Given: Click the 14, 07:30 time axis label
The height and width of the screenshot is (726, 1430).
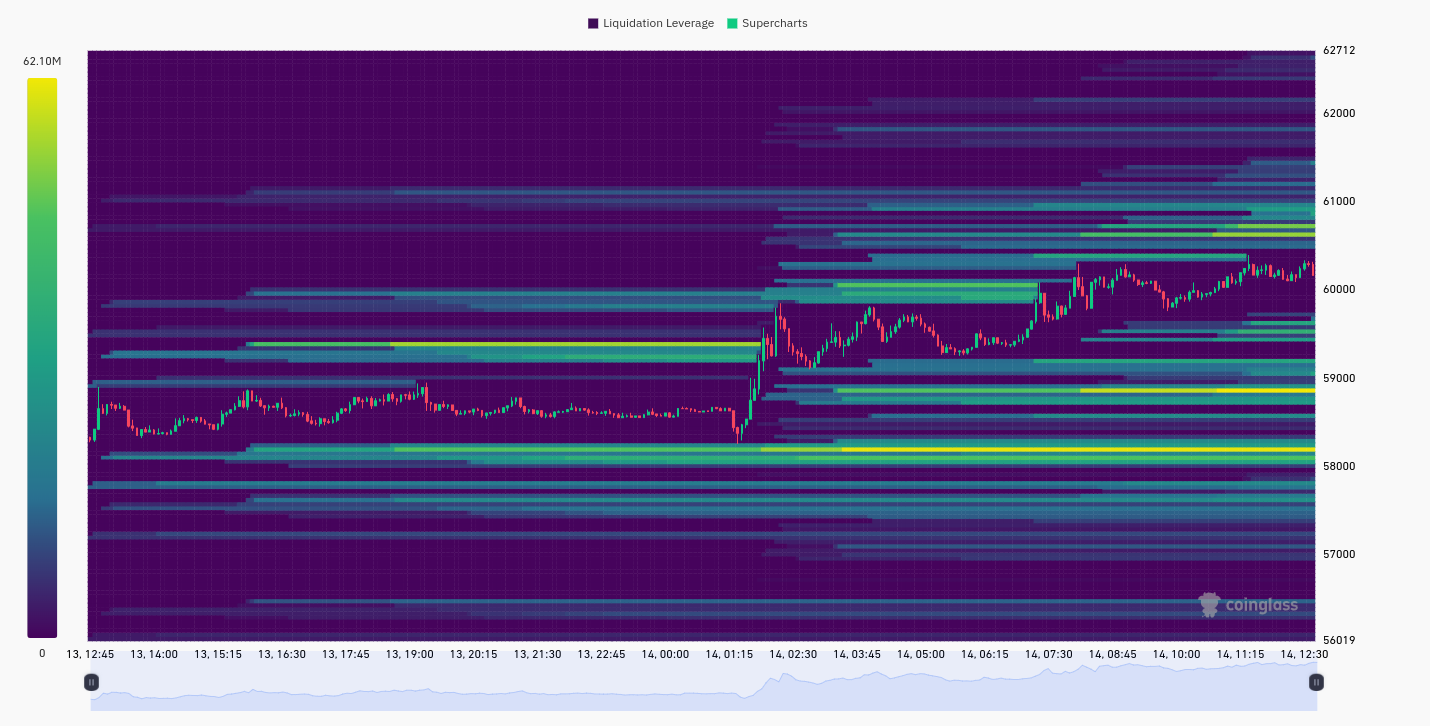Looking at the screenshot, I should point(1049,654).
